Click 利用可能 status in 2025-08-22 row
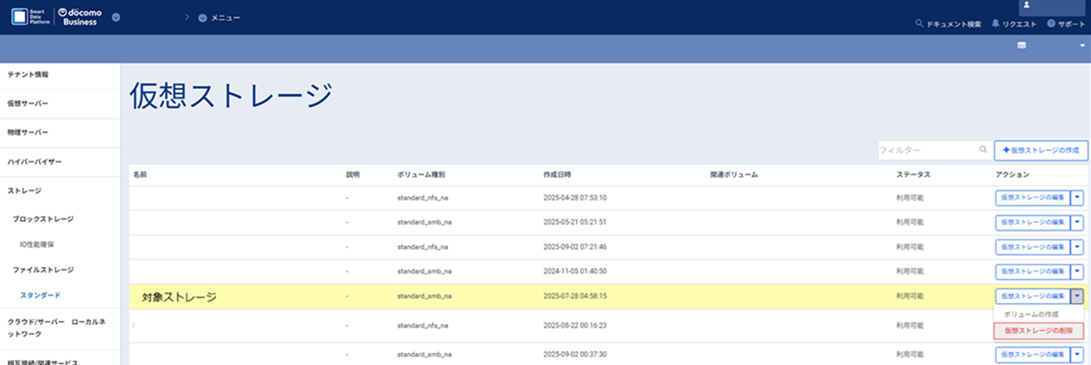The width and height of the screenshot is (1091, 365). 910,325
